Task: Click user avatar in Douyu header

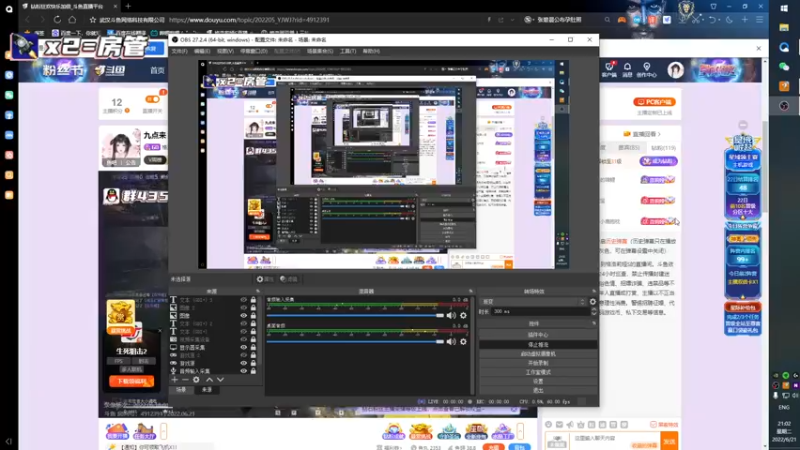Action: click(676, 70)
